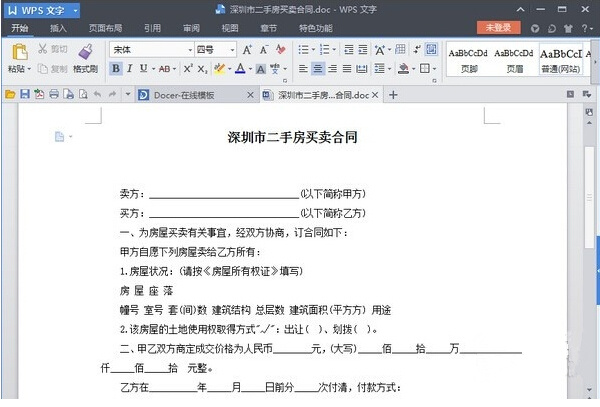Click the Save icon in quick access toolbar
This screenshot has height=407, width=600.
click(25, 94)
